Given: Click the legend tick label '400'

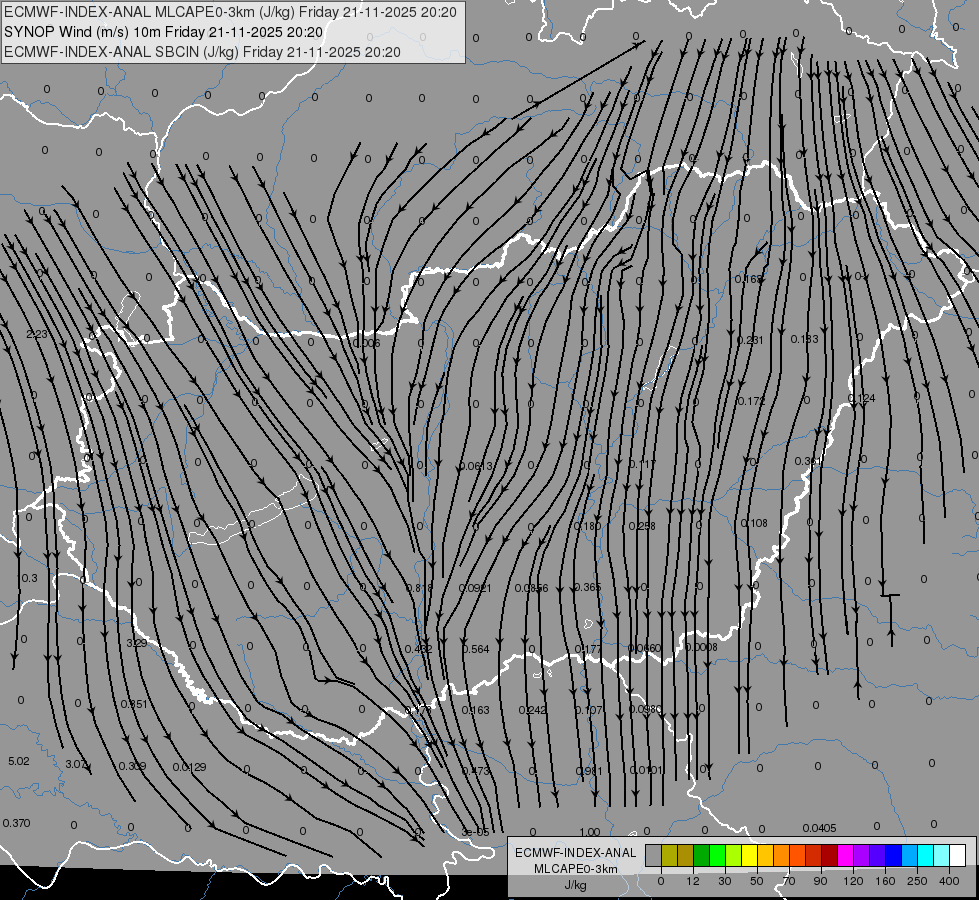Looking at the screenshot, I should point(949,881).
